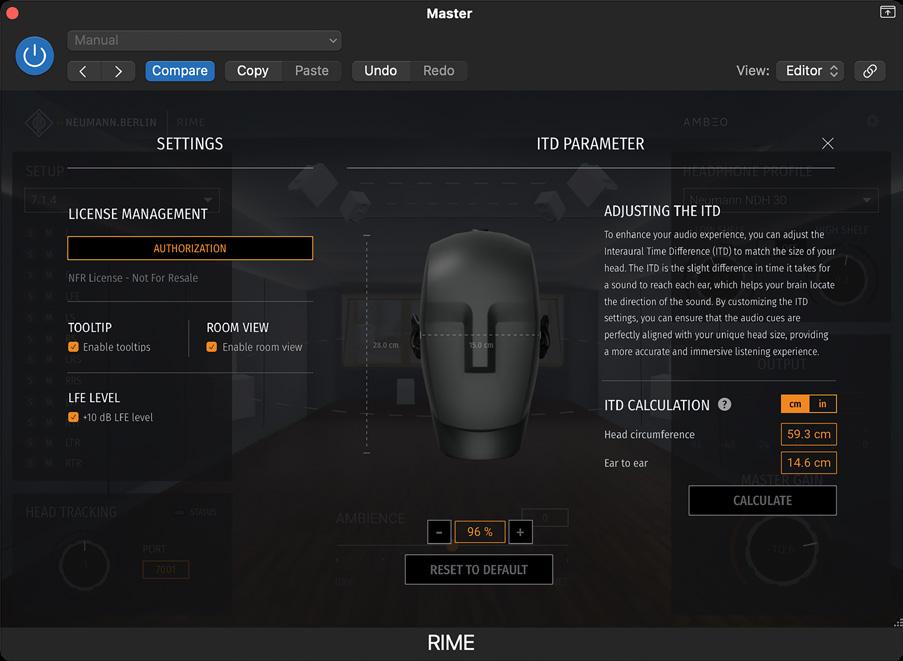Click the Undo button
This screenshot has height=661, width=903.
[381, 71]
